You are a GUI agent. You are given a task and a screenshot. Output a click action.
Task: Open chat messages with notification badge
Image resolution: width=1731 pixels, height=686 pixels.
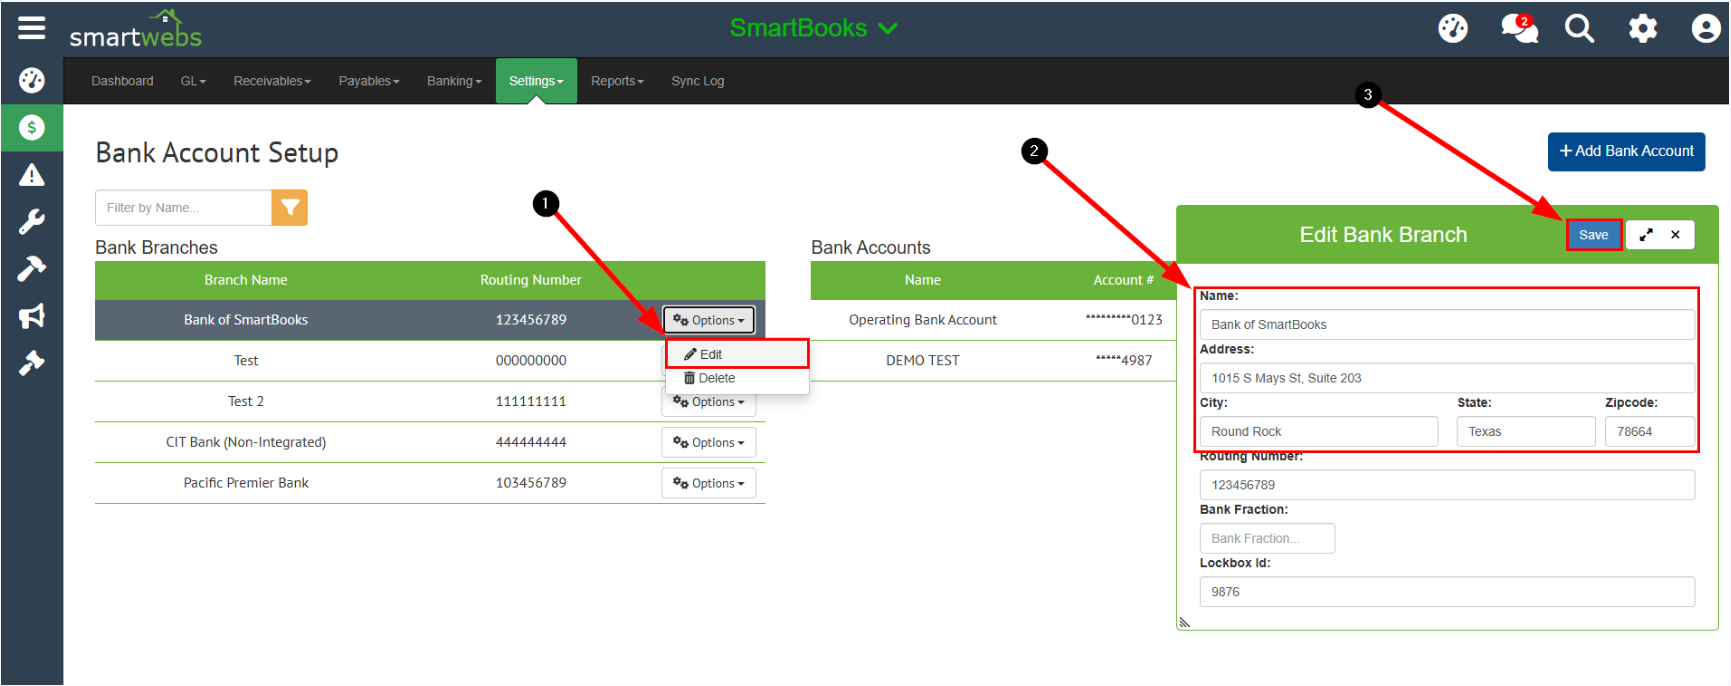[1519, 28]
